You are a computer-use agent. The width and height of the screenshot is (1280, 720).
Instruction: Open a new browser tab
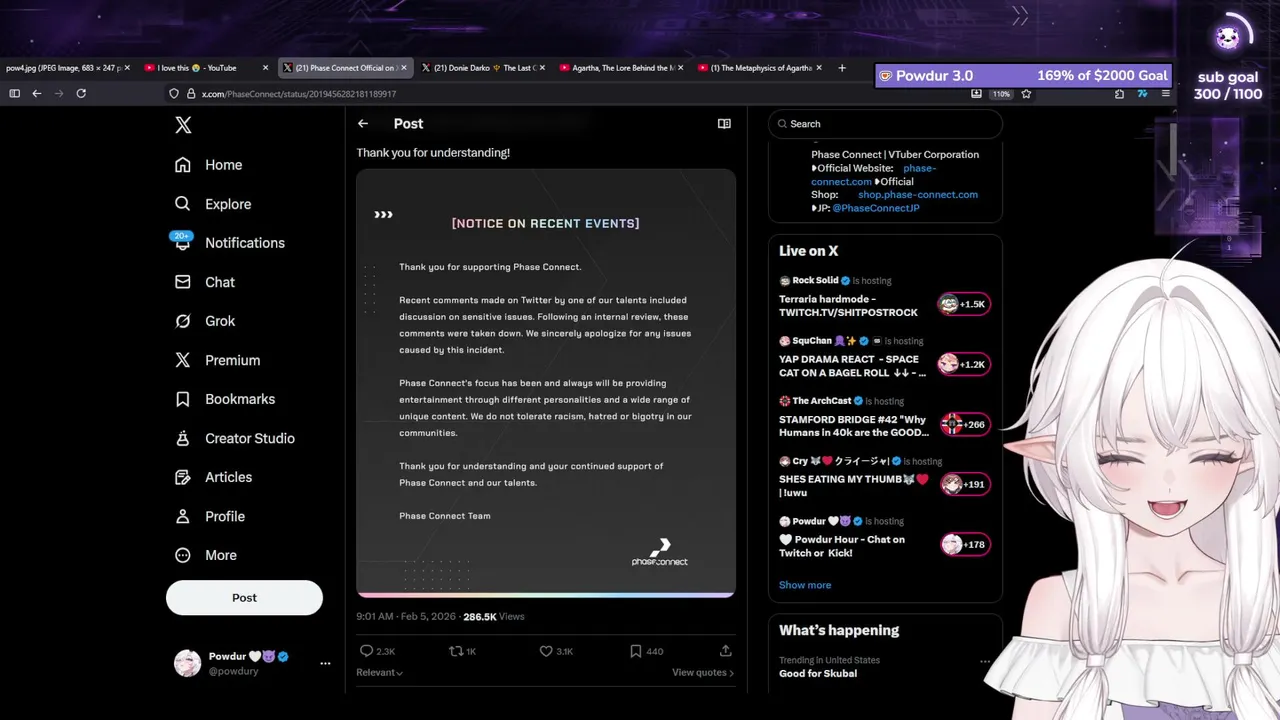tap(842, 68)
